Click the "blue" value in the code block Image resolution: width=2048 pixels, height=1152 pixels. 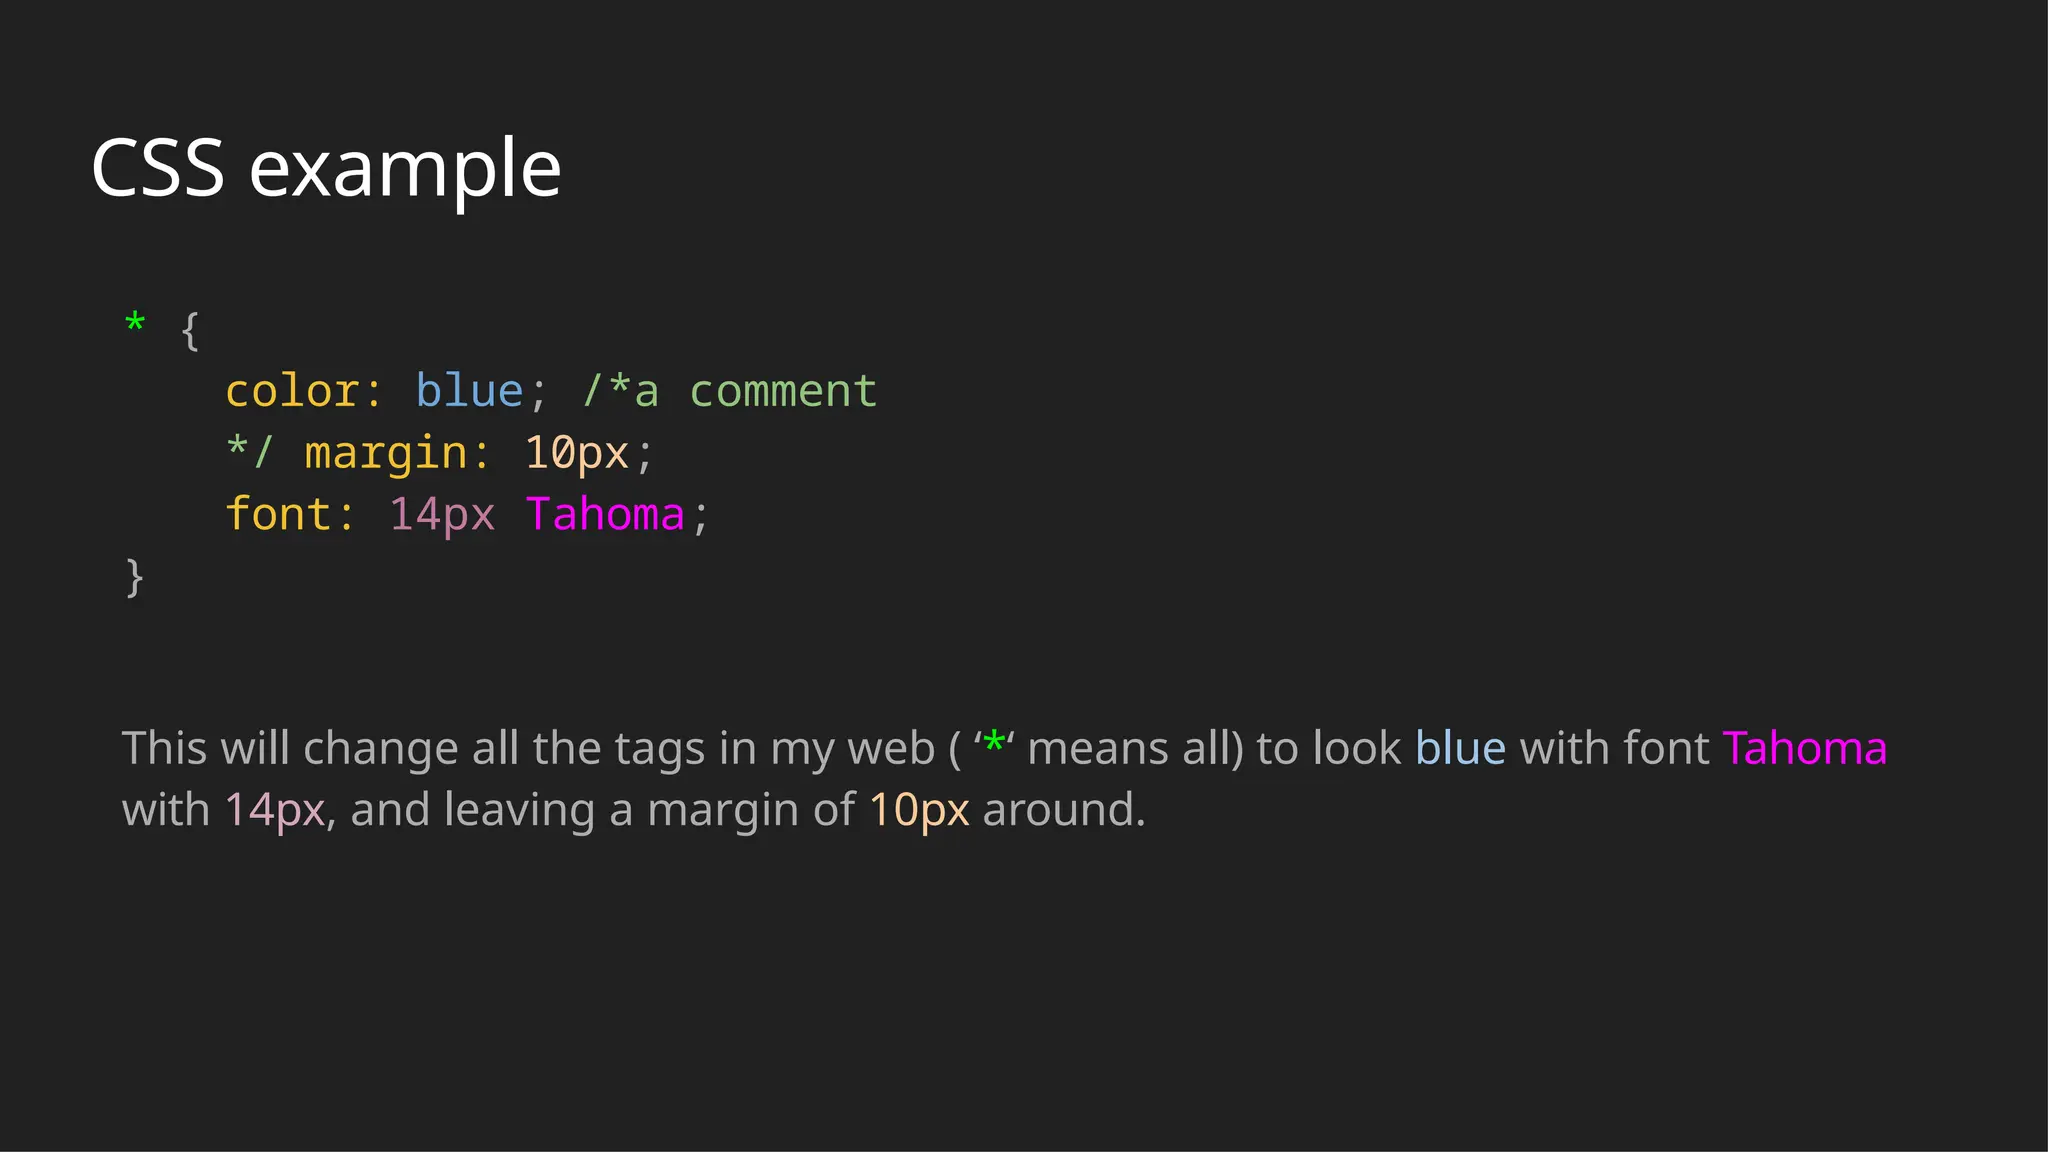tap(469, 391)
